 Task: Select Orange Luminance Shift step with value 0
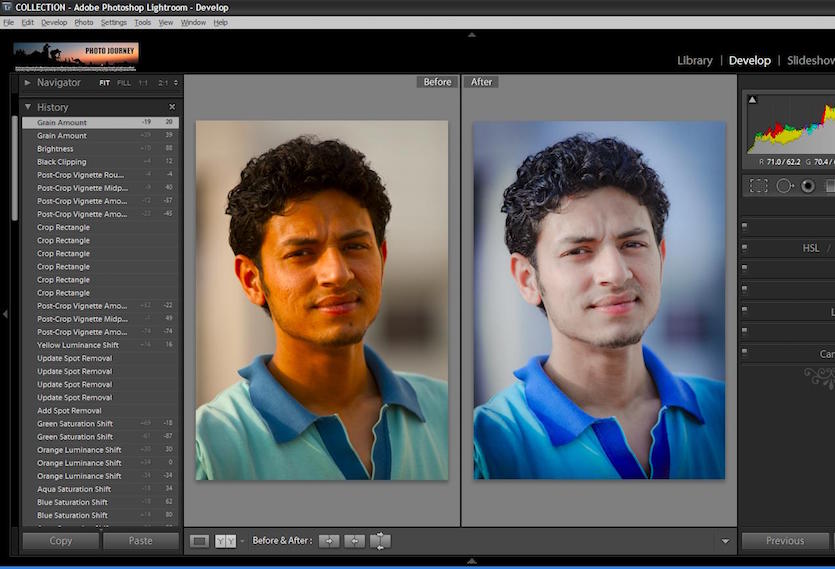tap(100, 463)
